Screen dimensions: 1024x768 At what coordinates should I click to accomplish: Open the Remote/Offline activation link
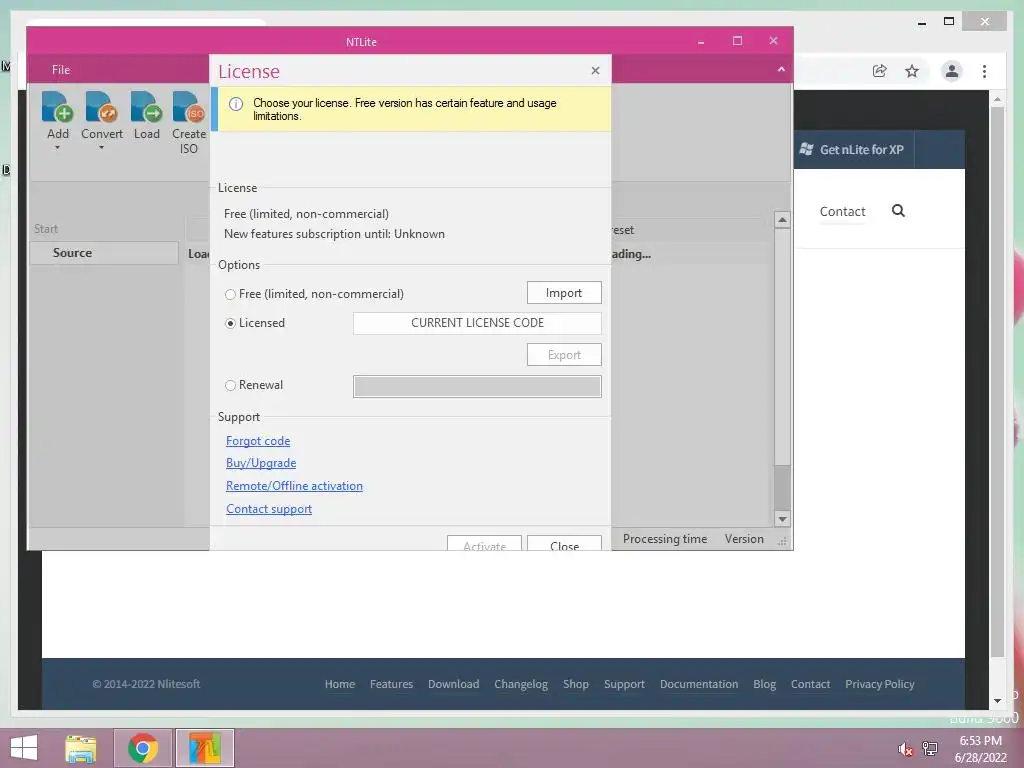(x=295, y=486)
